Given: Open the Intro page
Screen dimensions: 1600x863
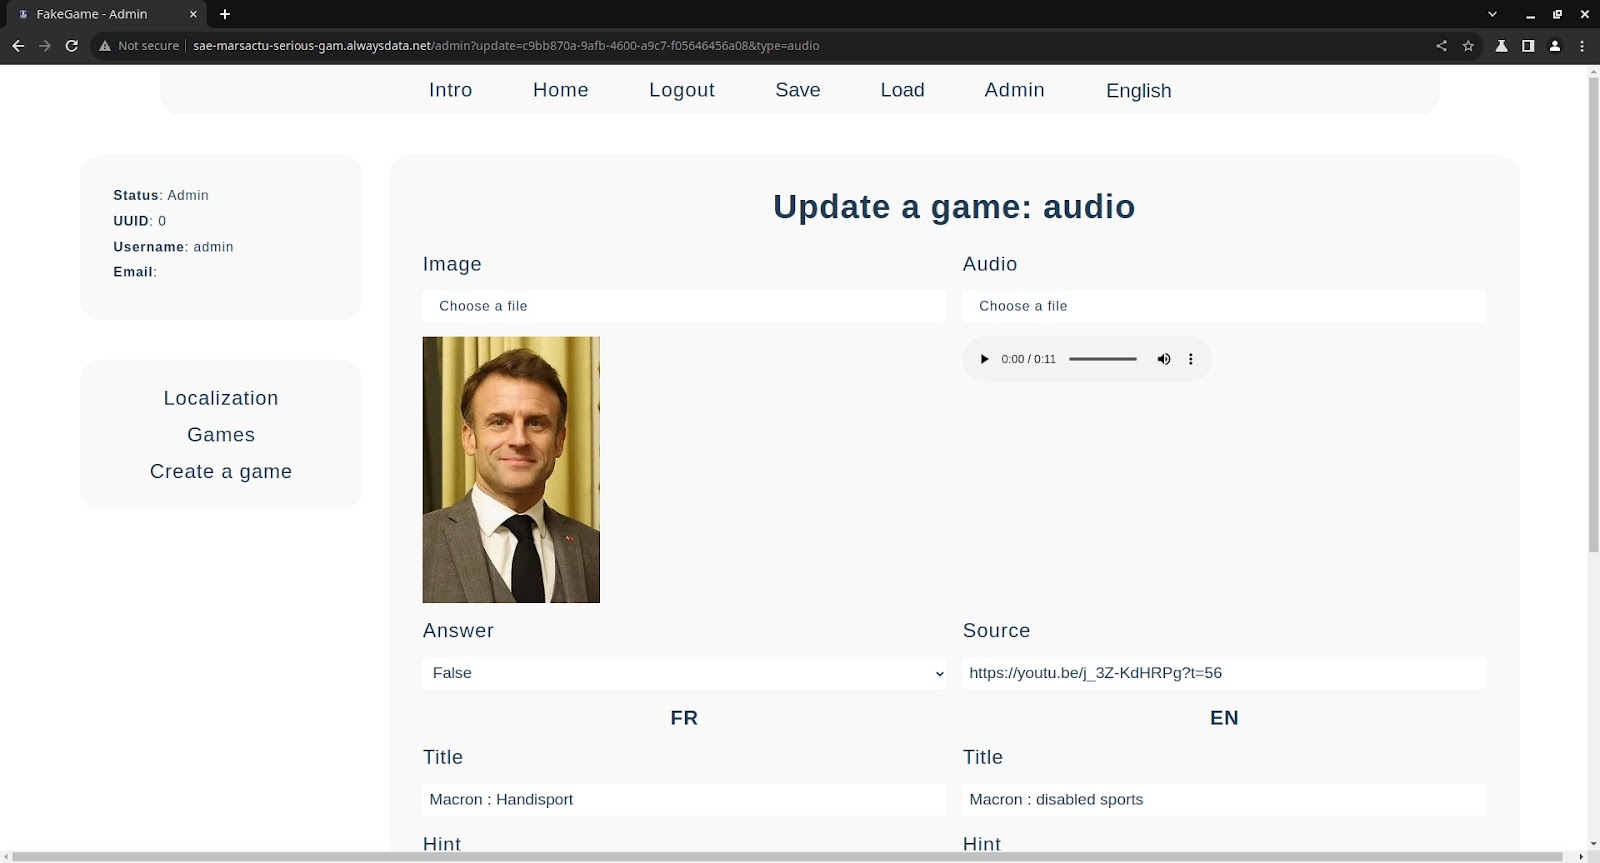Looking at the screenshot, I should pos(450,90).
